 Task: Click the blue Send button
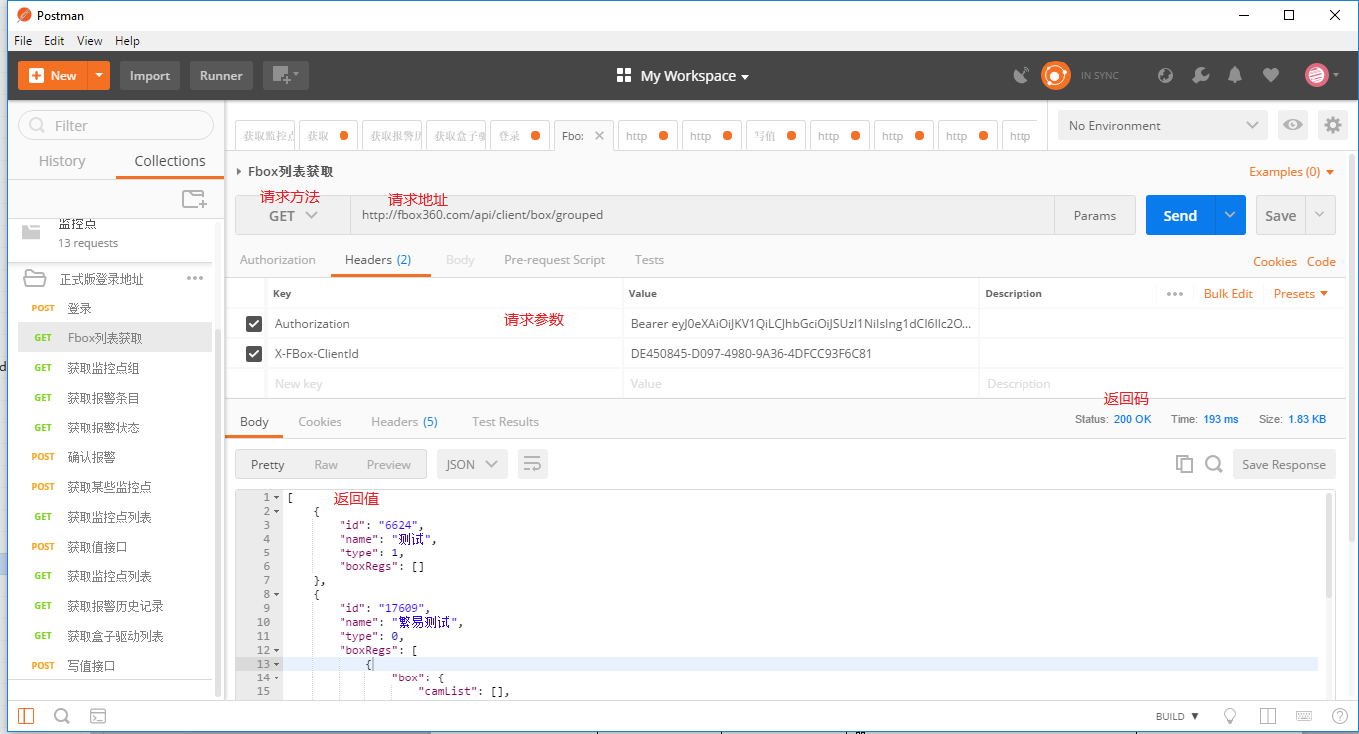click(x=1180, y=215)
